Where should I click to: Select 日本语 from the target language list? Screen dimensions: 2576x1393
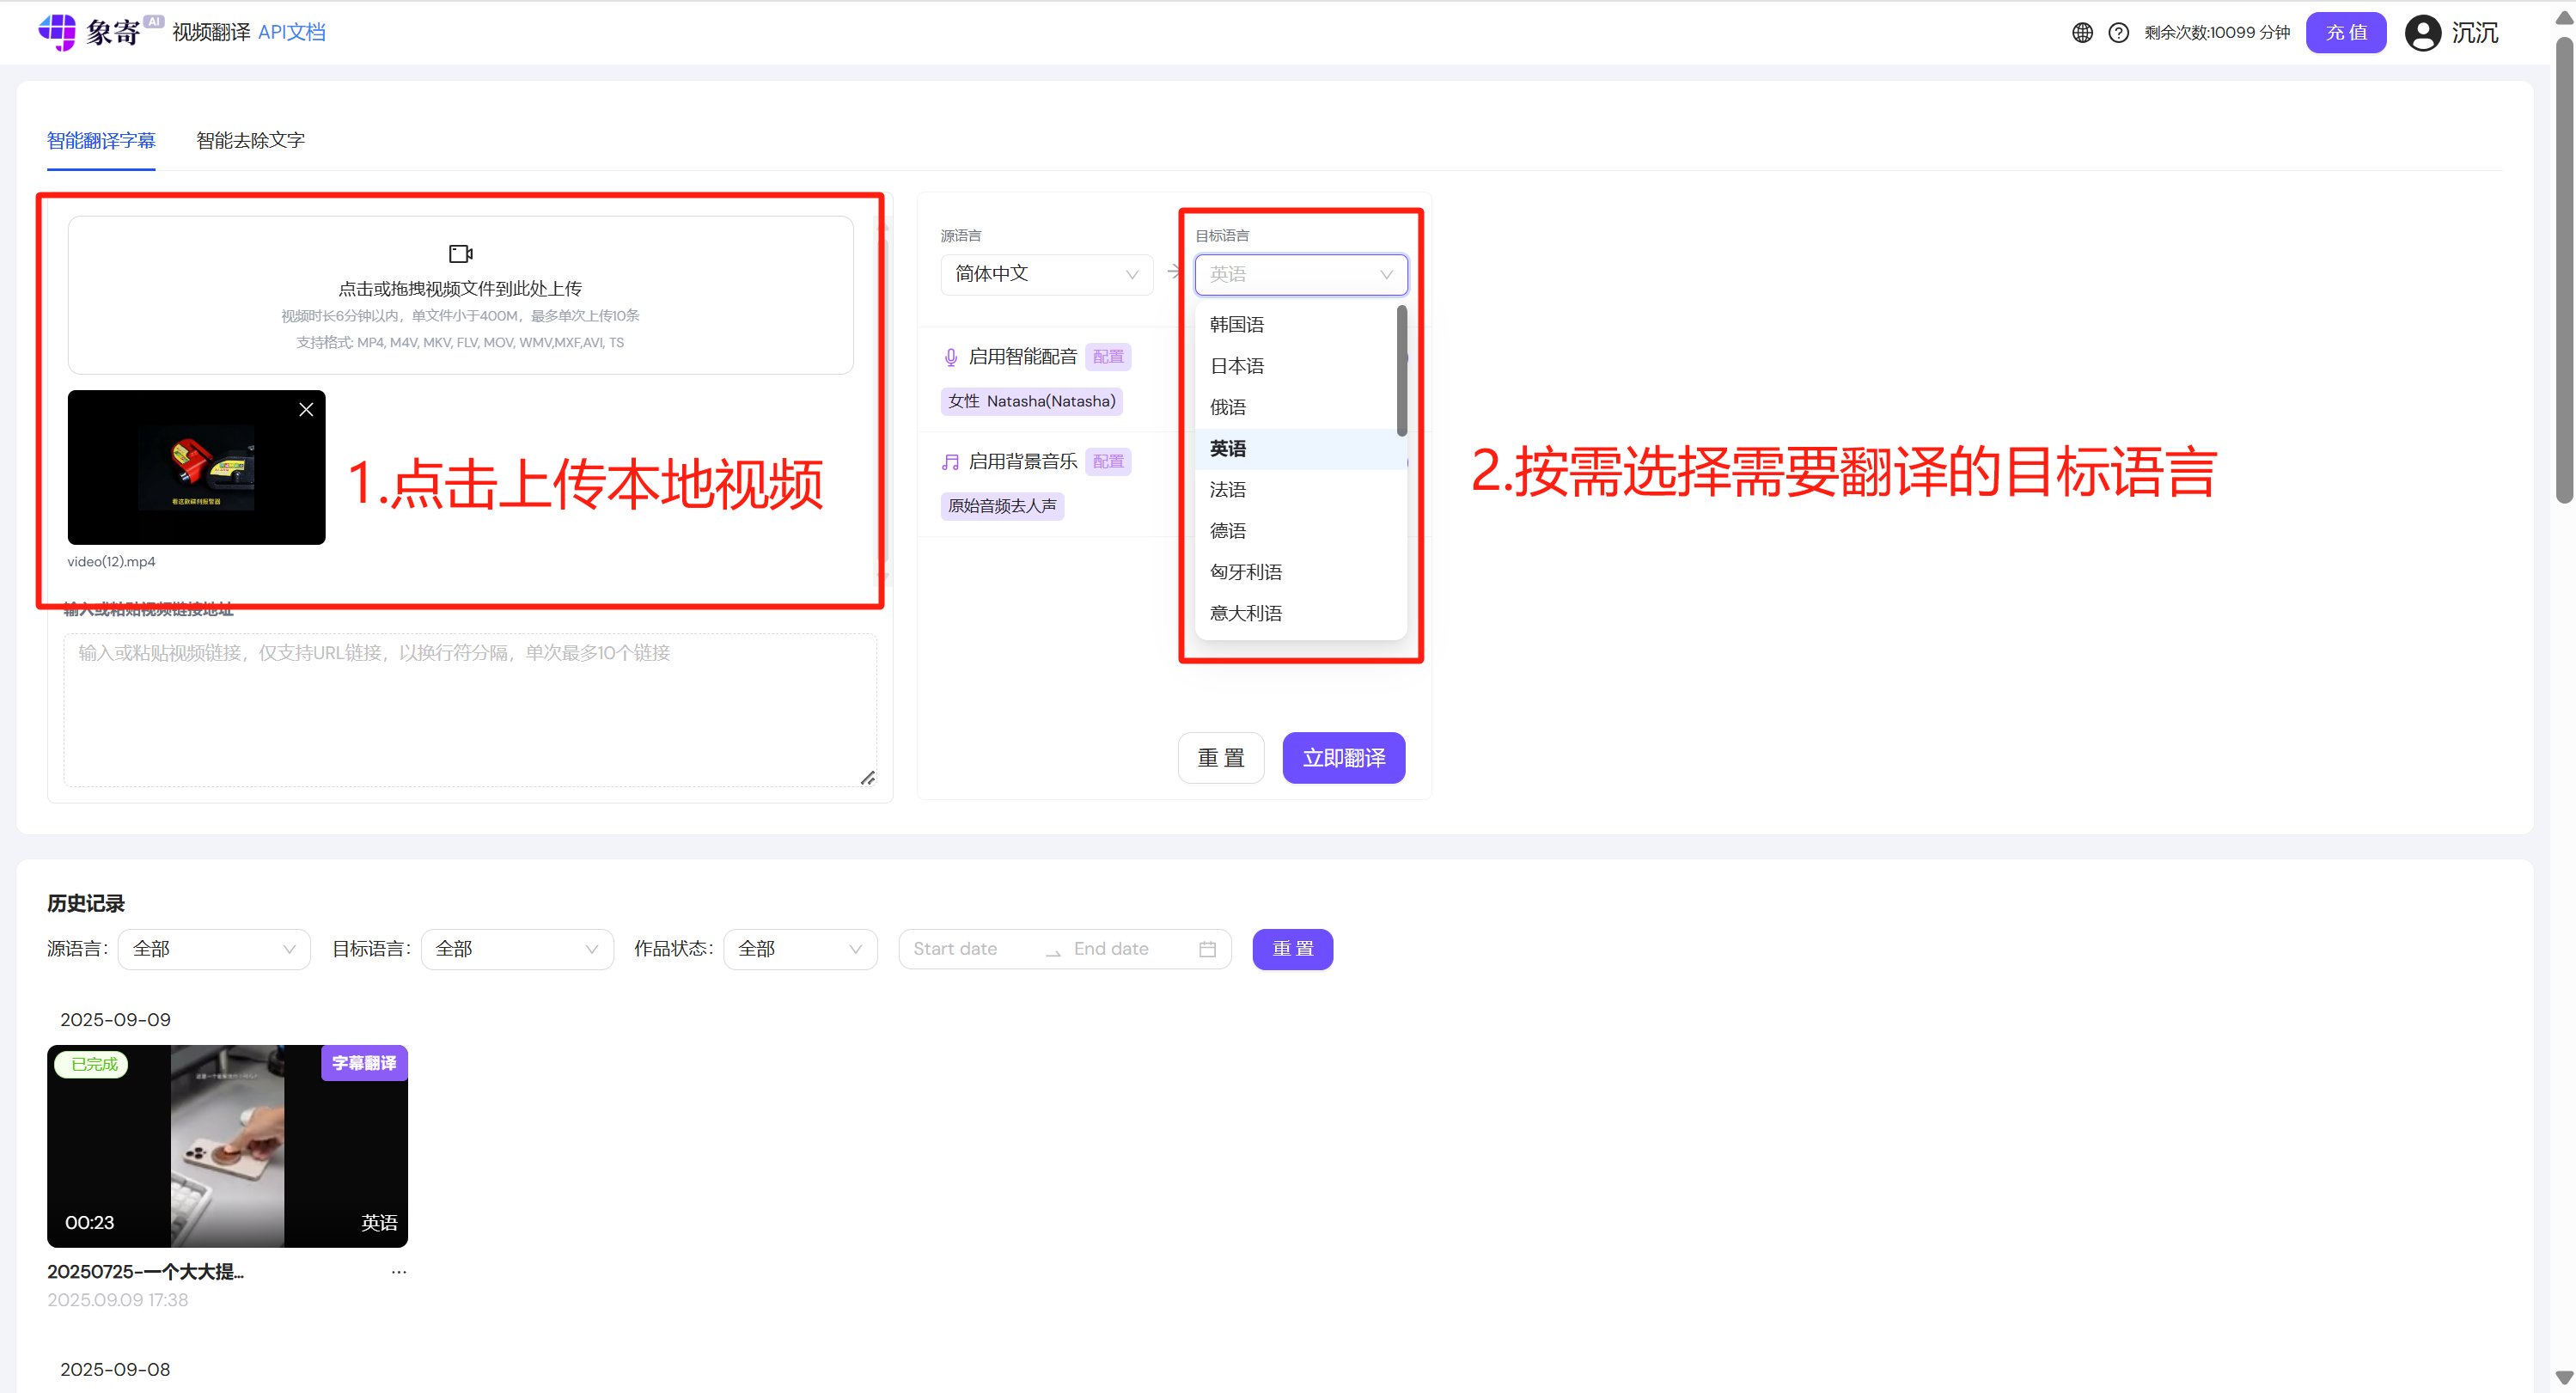click(1237, 365)
